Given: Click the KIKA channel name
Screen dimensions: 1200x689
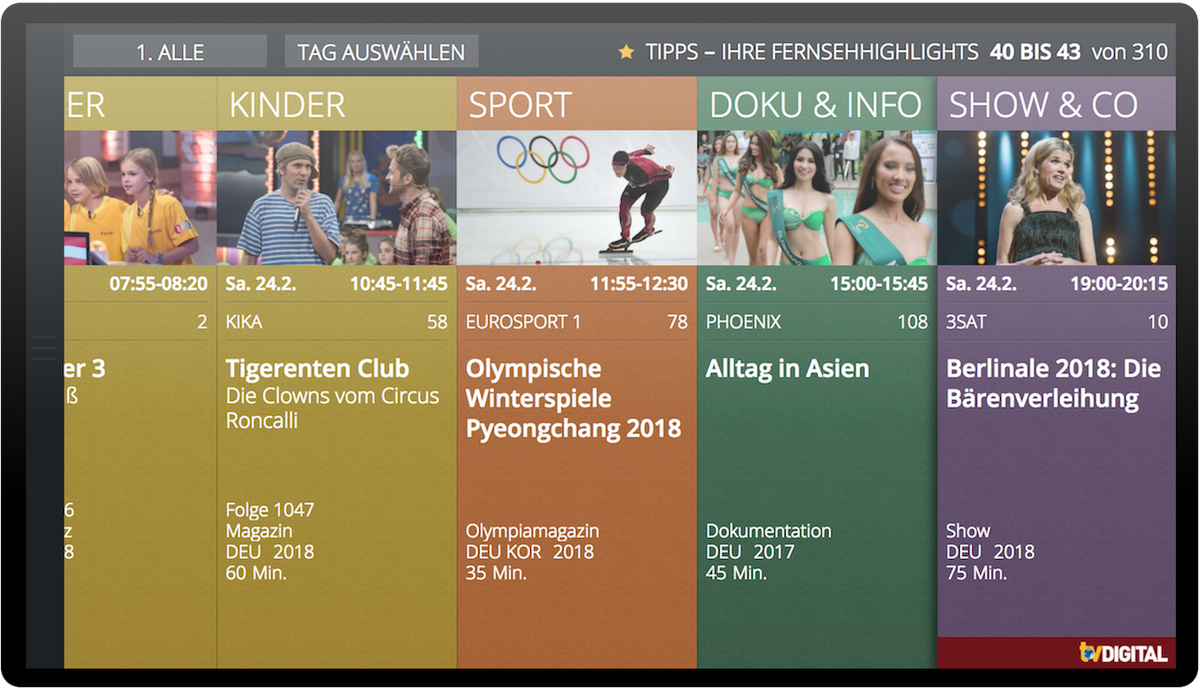Looking at the screenshot, I should point(244,322).
